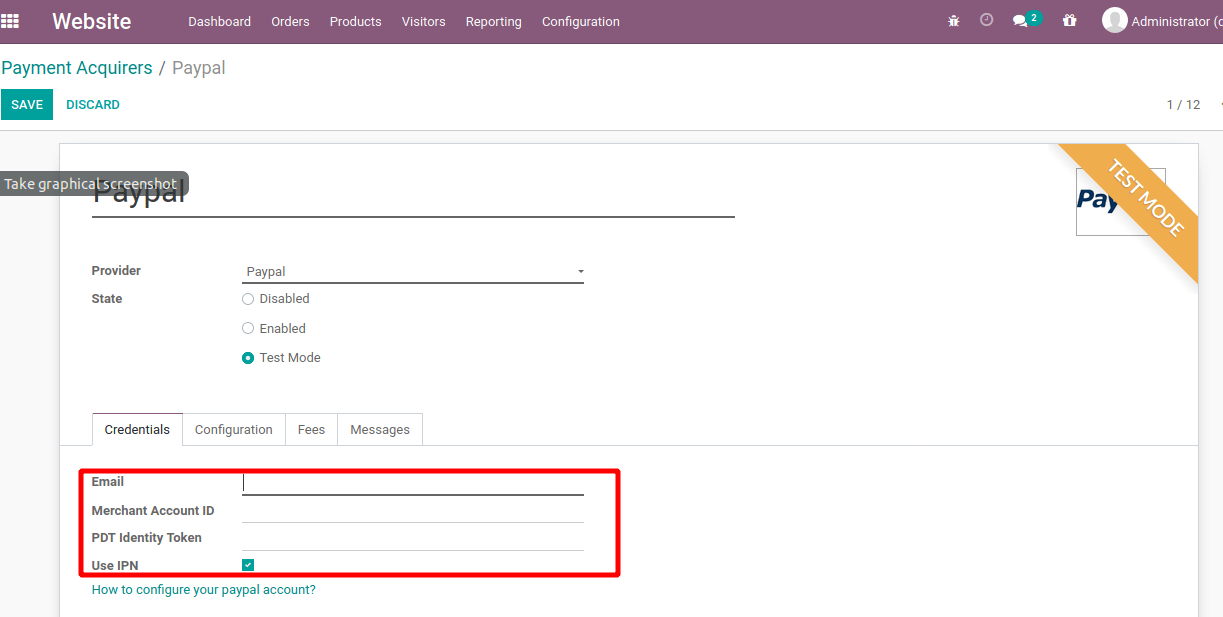
Task: Select the Enabled state option
Action: (248, 328)
